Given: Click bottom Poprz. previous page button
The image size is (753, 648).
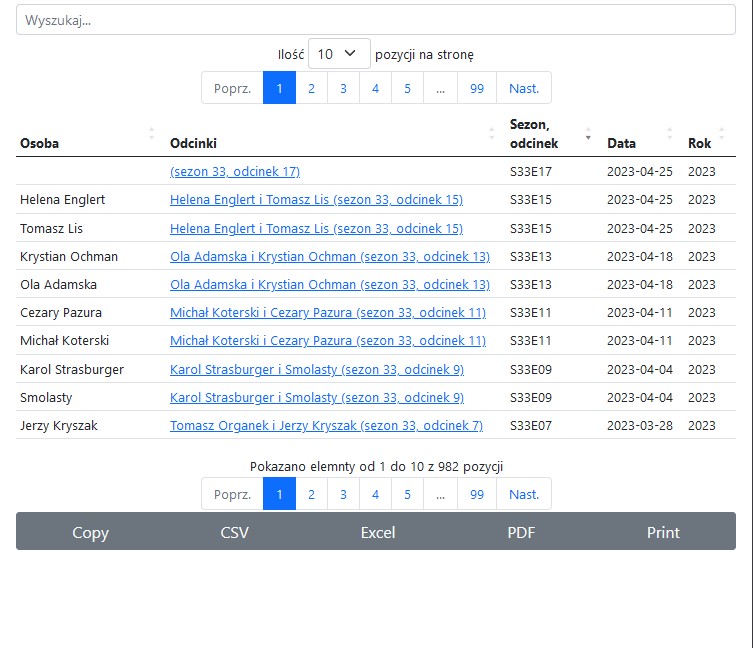Looking at the screenshot, I should (232, 494).
